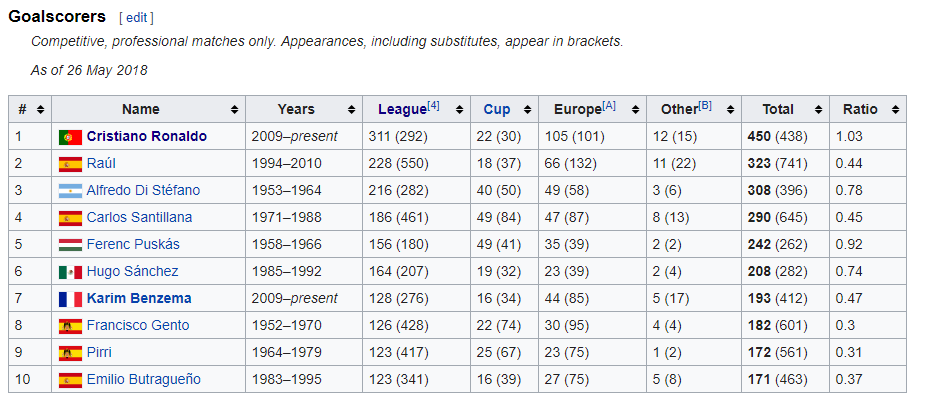Click Spain flag beside Francisco Gento

click(x=70, y=326)
